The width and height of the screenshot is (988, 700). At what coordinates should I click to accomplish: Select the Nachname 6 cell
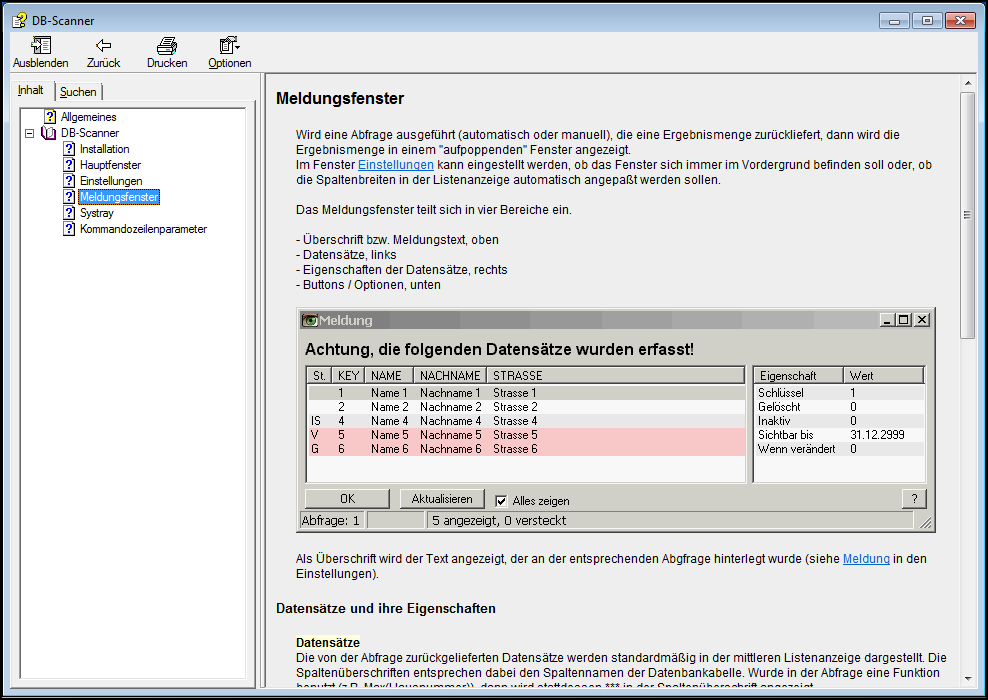tap(451, 449)
